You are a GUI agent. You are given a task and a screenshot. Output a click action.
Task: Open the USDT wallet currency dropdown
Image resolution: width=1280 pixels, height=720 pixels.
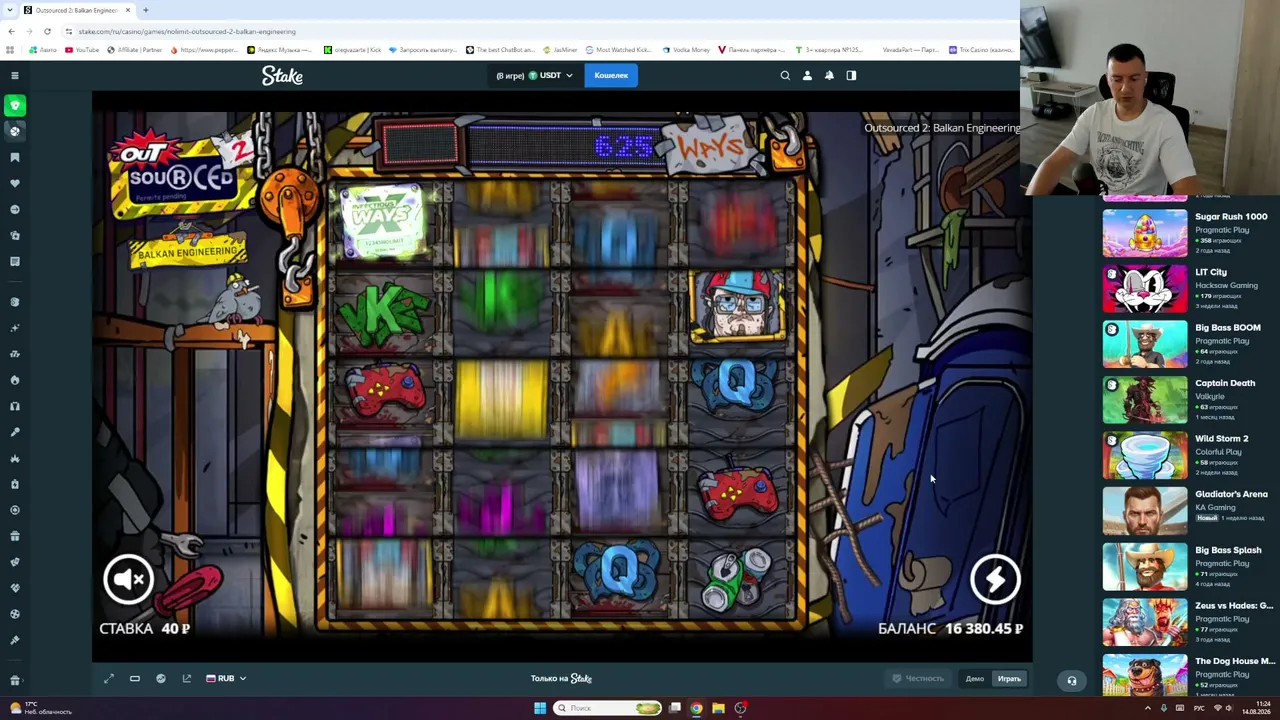549,75
